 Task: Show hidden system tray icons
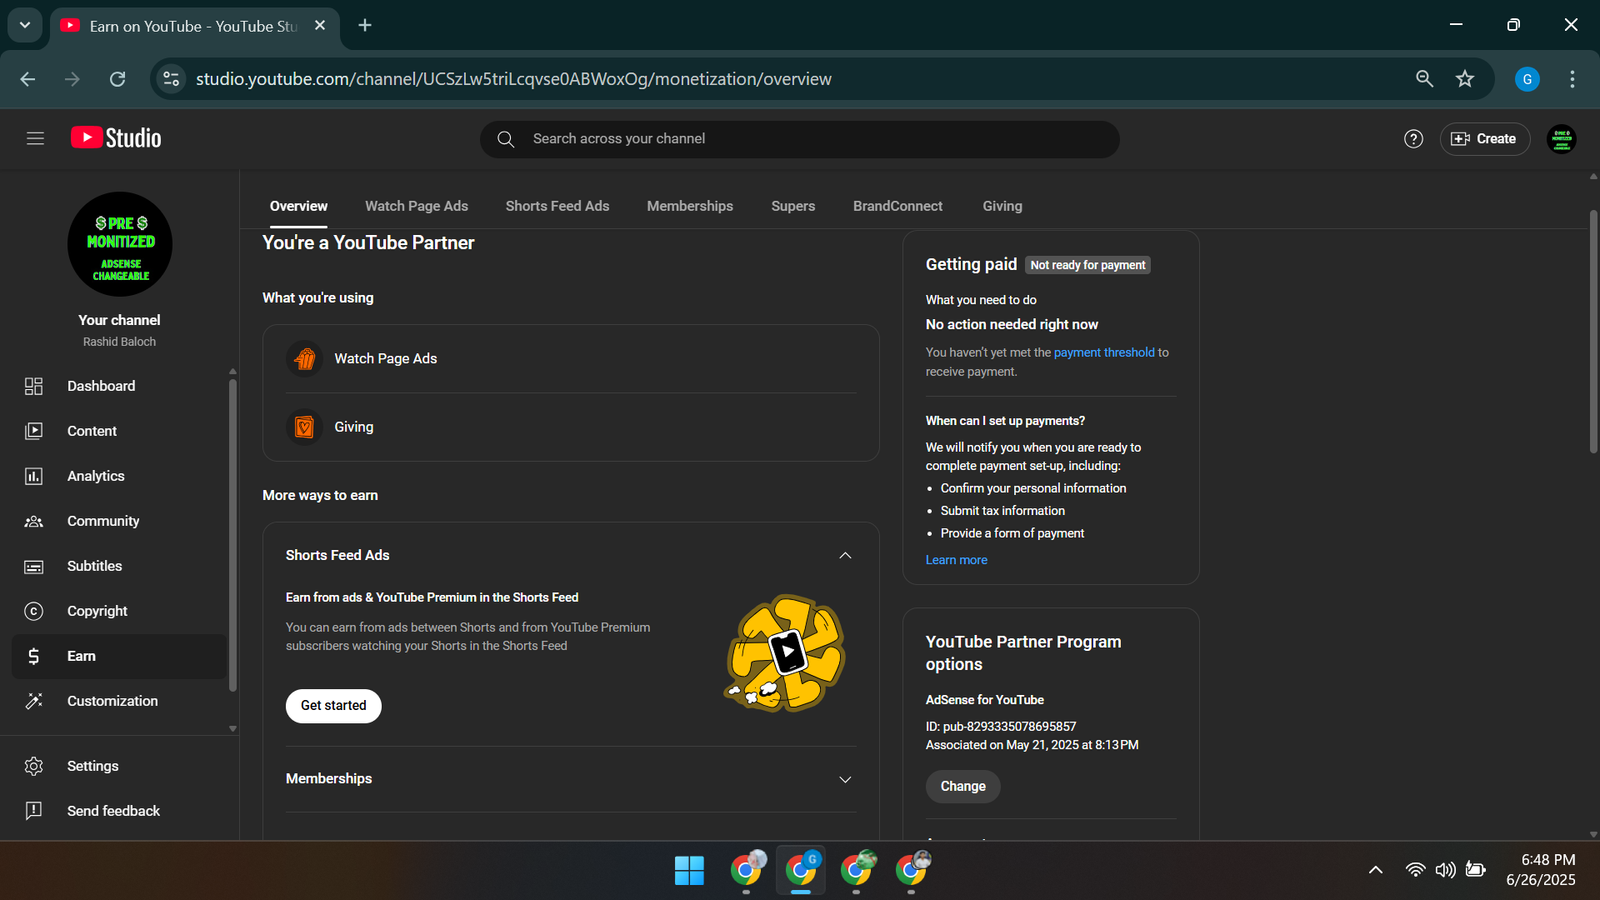pos(1376,870)
